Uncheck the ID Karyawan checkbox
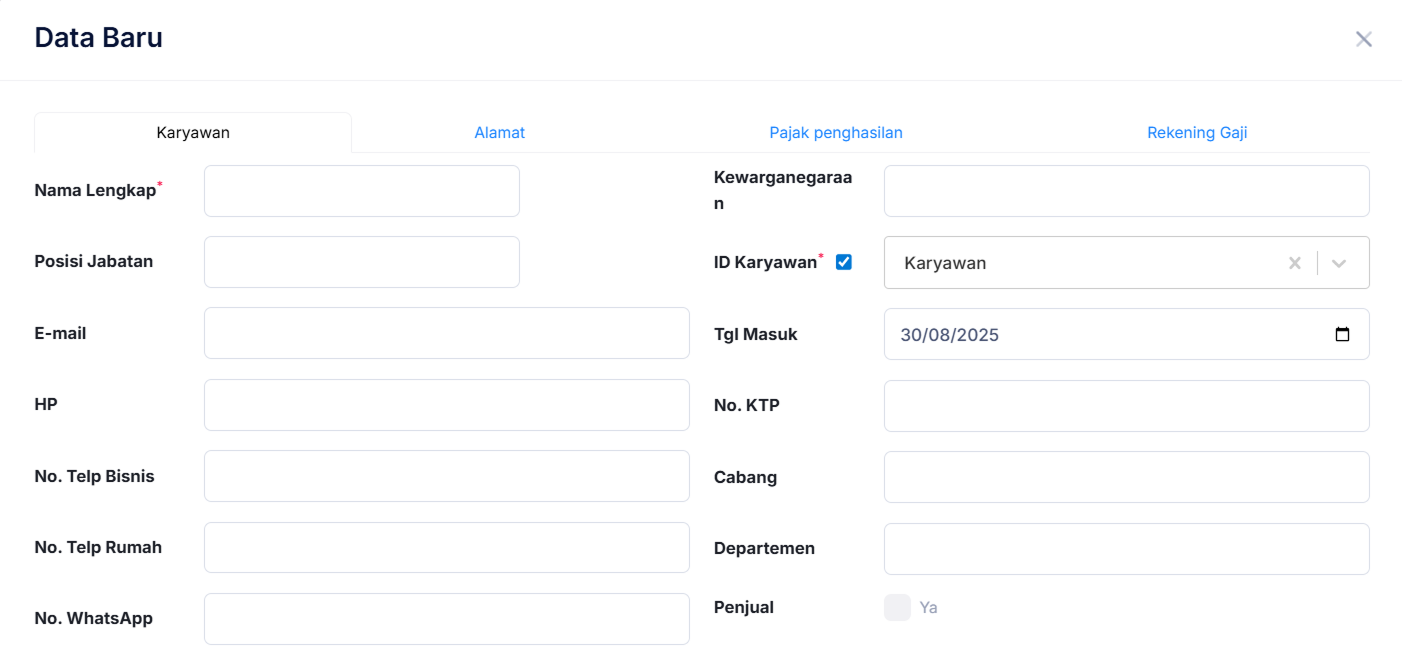This screenshot has height=652, width=1402. (x=844, y=262)
